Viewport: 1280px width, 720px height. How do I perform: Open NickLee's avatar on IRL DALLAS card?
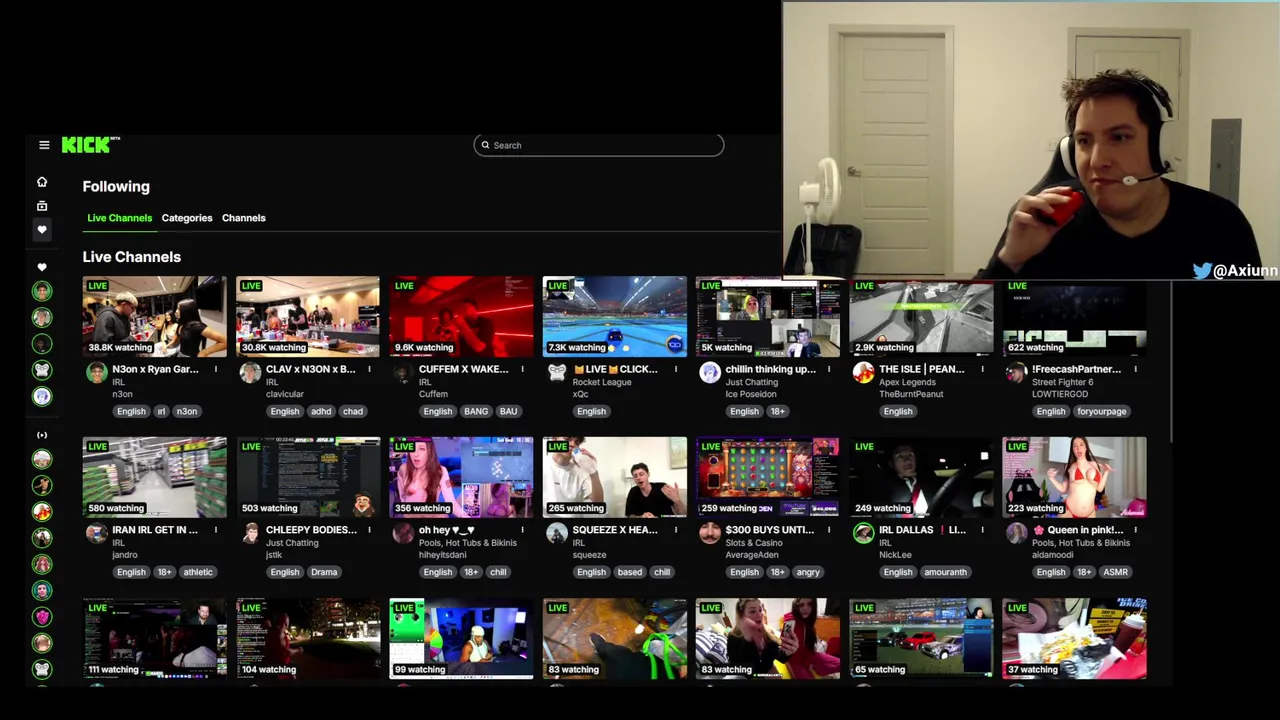[x=863, y=534]
